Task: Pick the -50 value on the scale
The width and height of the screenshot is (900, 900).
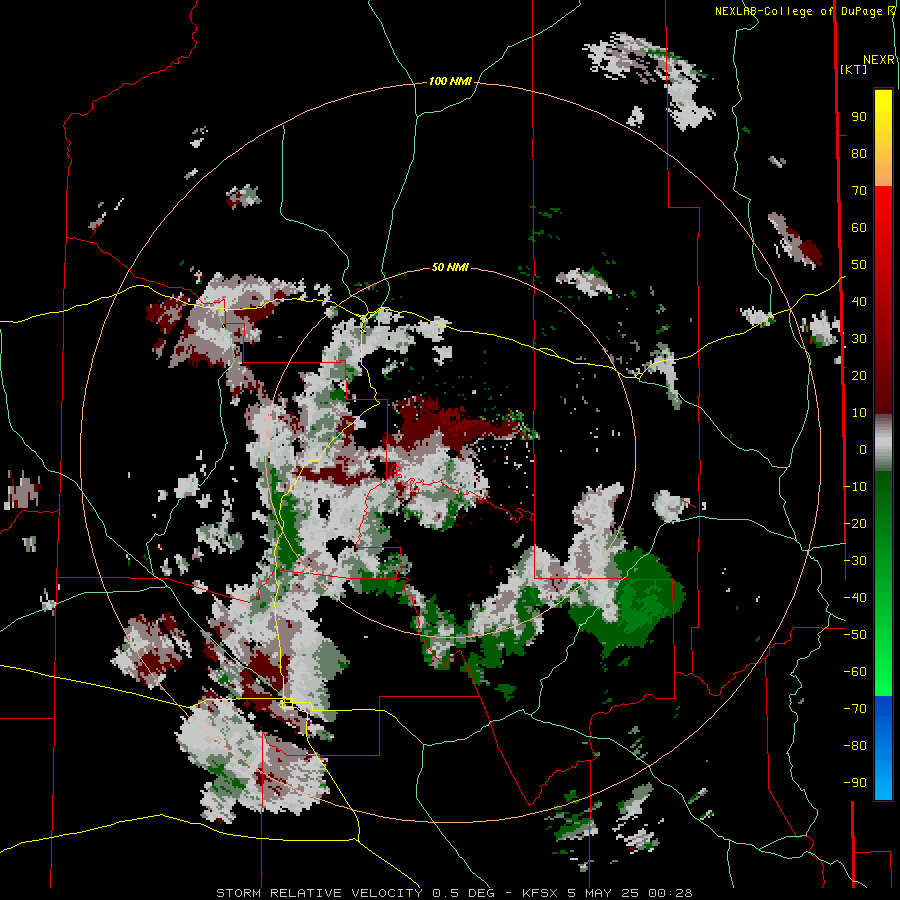Action: coord(855,635)
